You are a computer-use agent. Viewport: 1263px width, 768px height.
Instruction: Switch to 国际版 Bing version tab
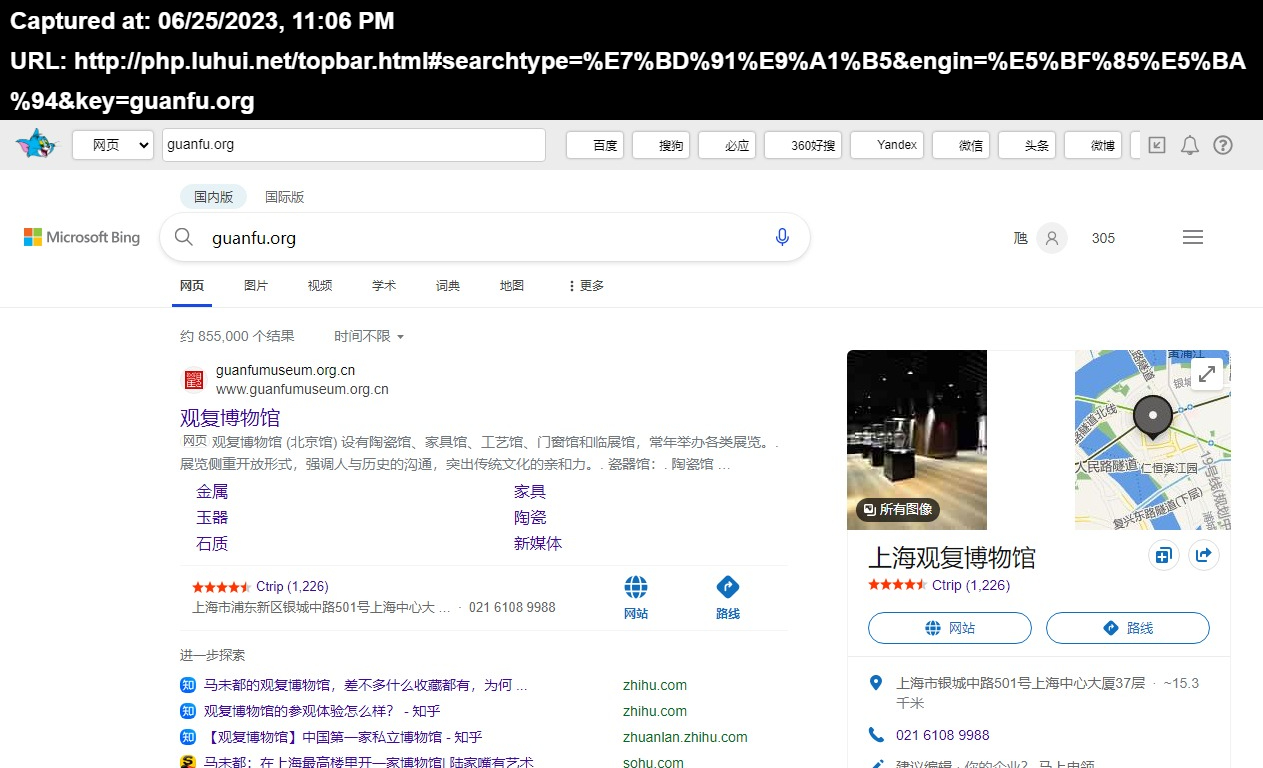(284, 197)
